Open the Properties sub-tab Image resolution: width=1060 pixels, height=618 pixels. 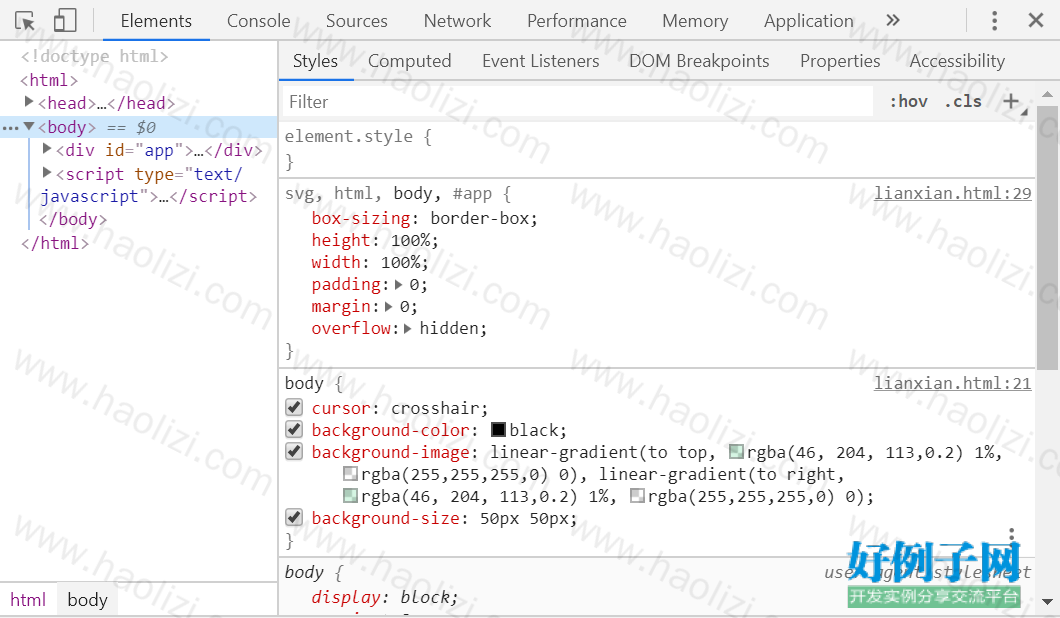pos(840,61)
